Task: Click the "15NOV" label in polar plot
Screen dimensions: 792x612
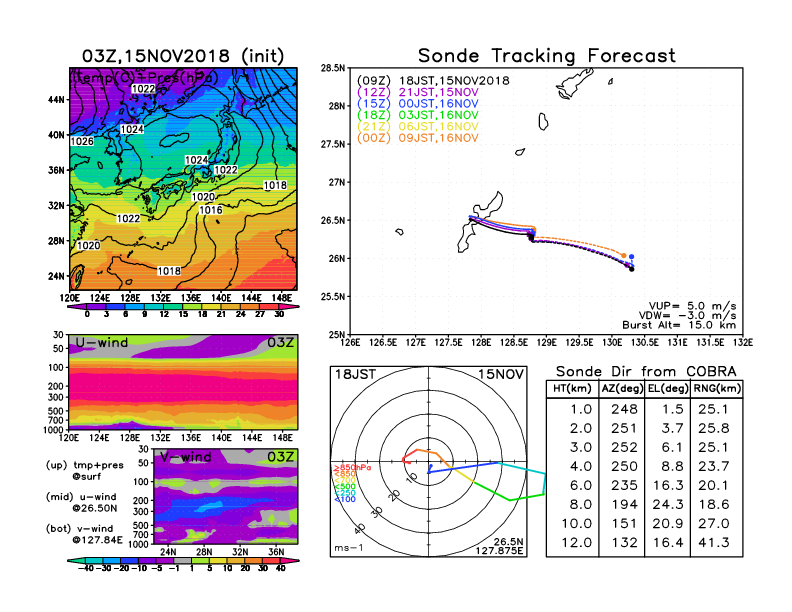Action: (501, 375)
